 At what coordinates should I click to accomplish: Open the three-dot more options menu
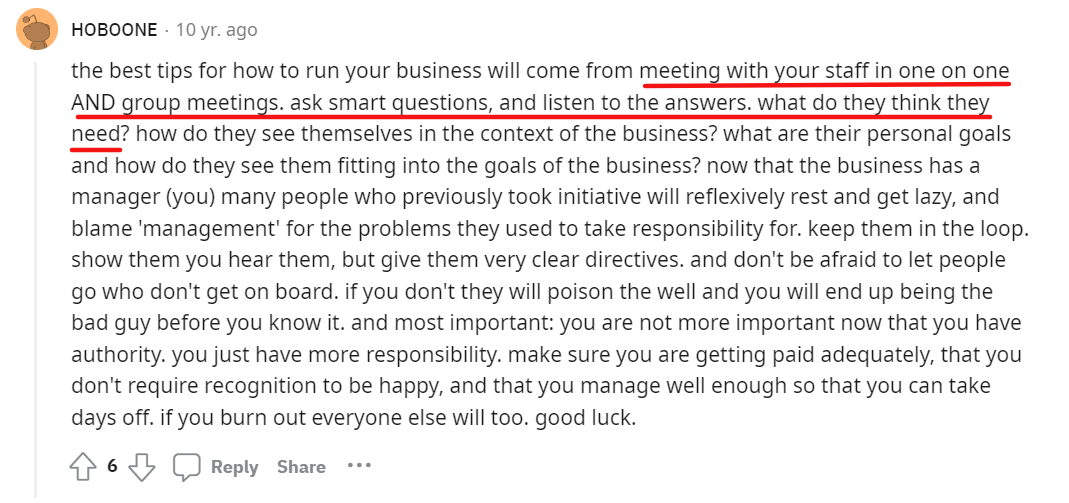tap(359, 466)
